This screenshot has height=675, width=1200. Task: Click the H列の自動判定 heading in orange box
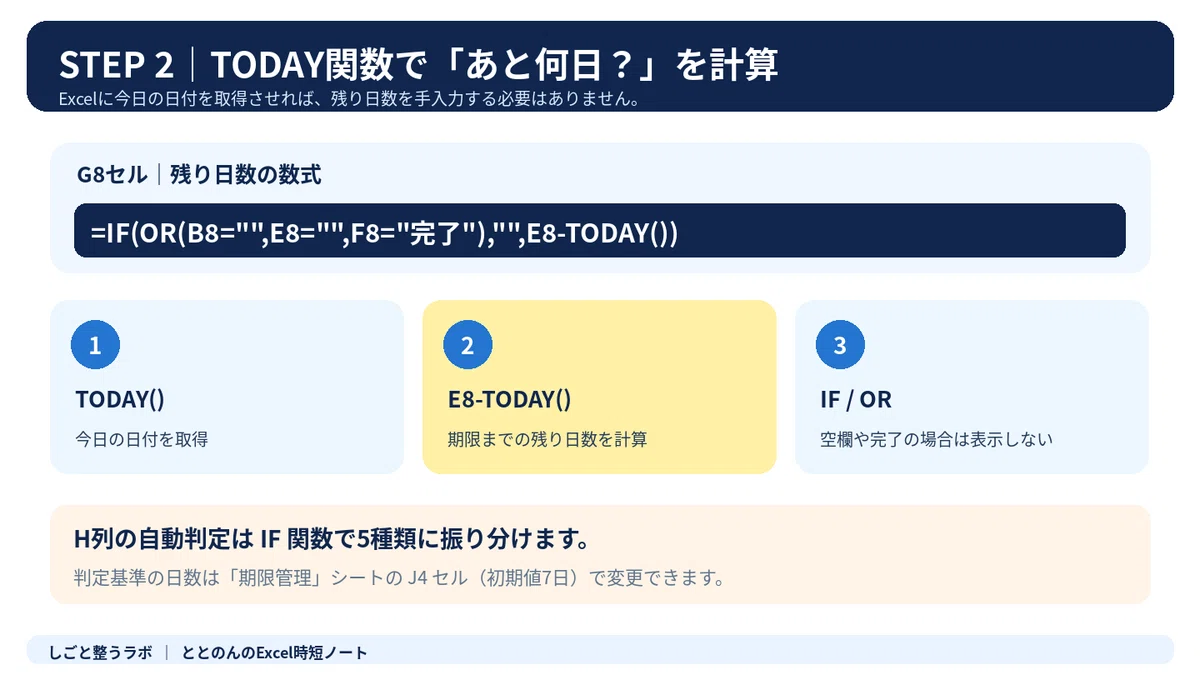click(331, 540)
